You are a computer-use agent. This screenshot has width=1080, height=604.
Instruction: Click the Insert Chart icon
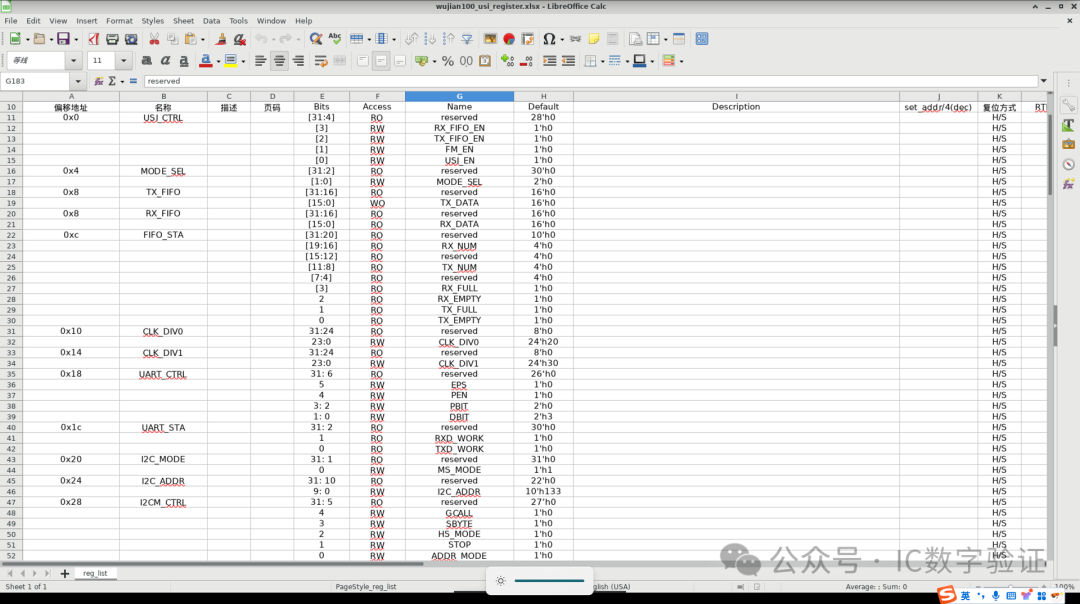[x=509, y=39]
